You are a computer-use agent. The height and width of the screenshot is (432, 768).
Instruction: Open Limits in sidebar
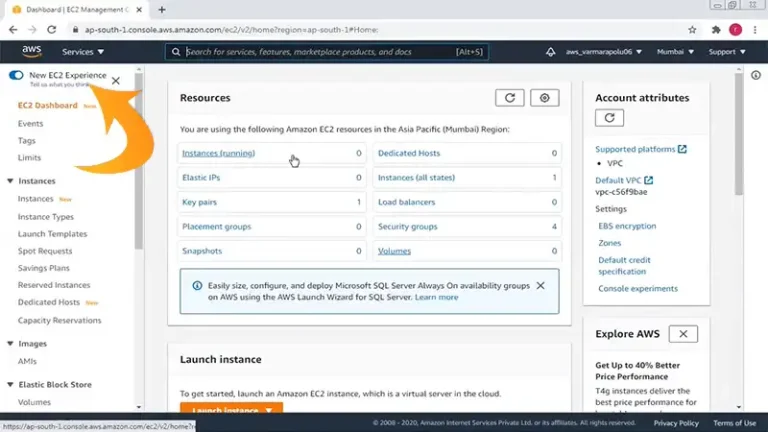(29, 158)
